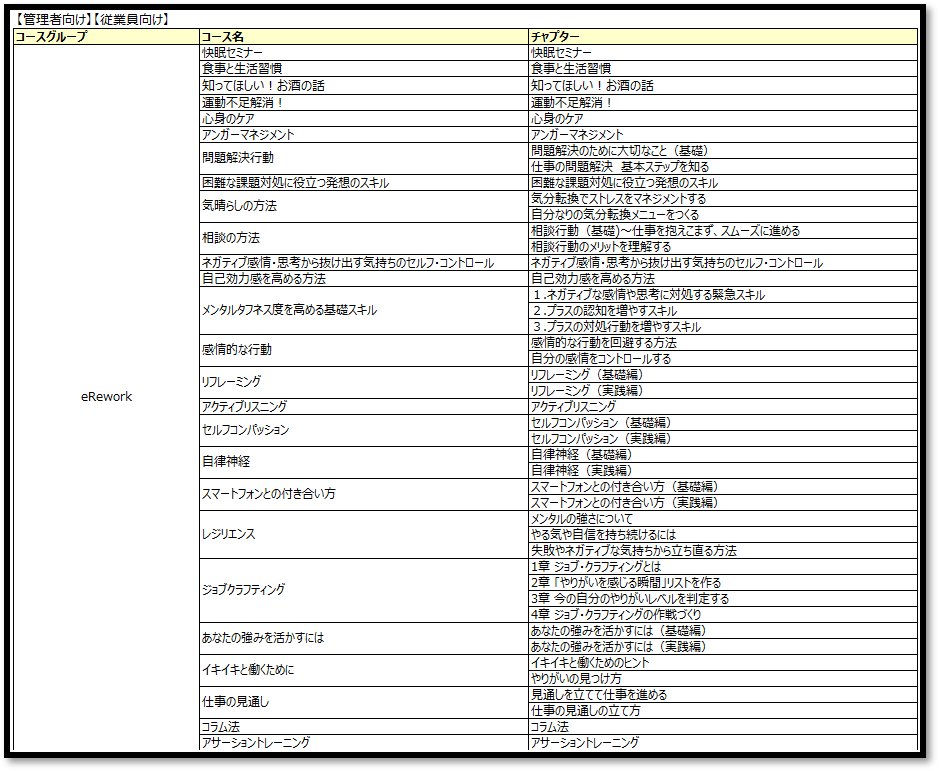Select chapter 仕事の問題解決 基本ステップを知る

[620, 166]
